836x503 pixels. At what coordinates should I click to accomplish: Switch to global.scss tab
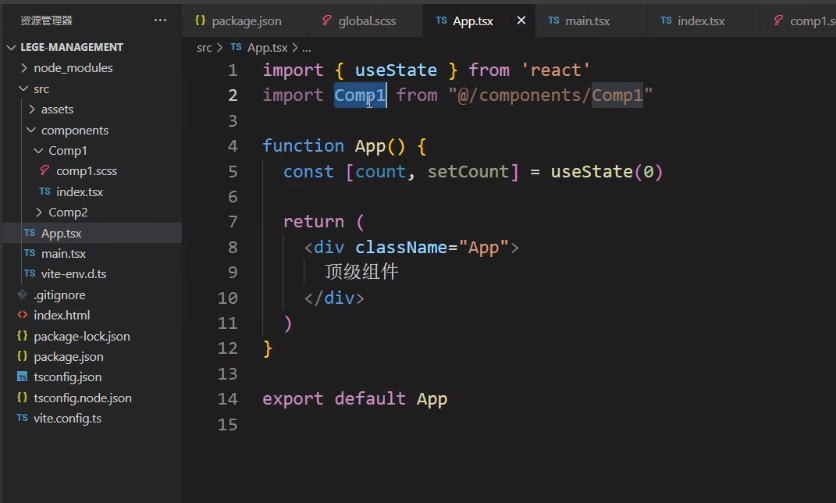pyautogui.click(x=366, y=21)
